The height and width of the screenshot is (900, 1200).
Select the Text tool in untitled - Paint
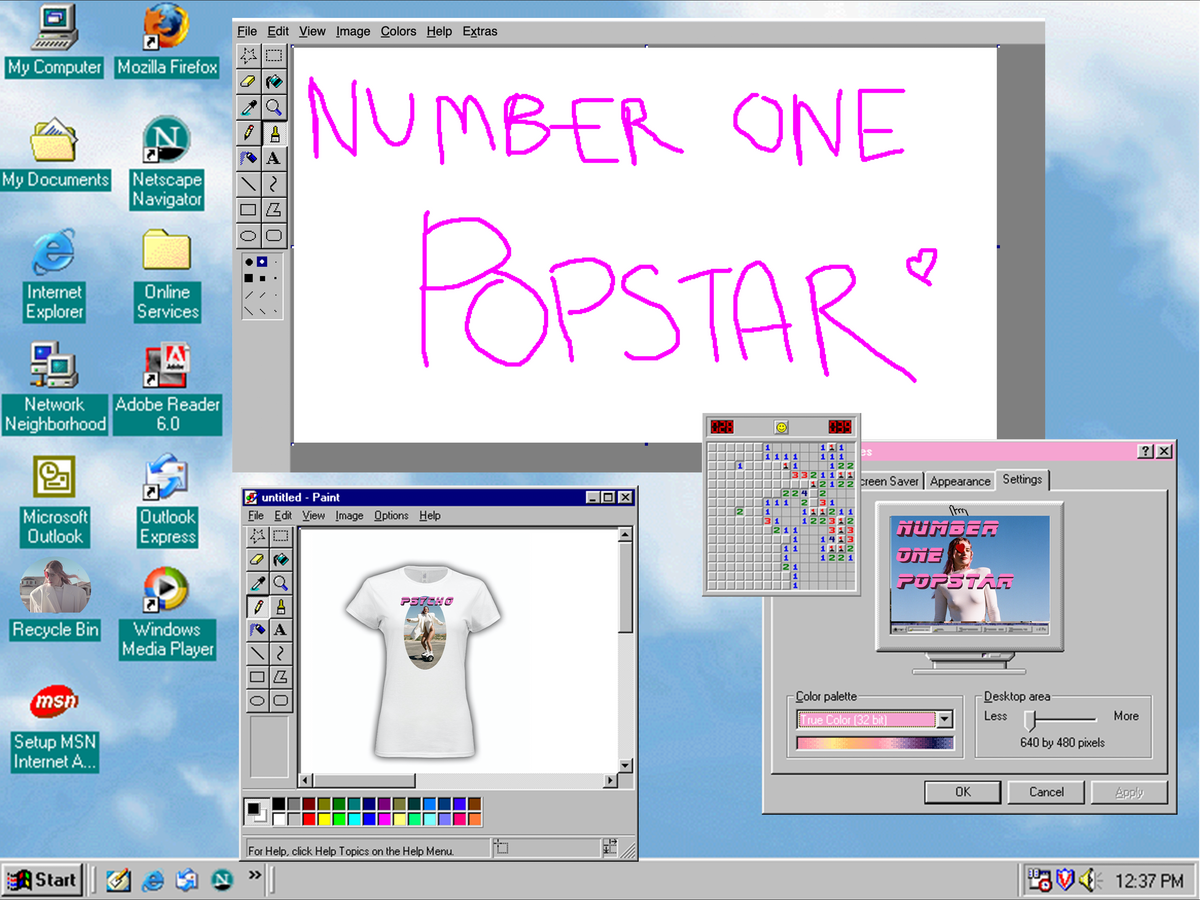click(x=281, y=631)
